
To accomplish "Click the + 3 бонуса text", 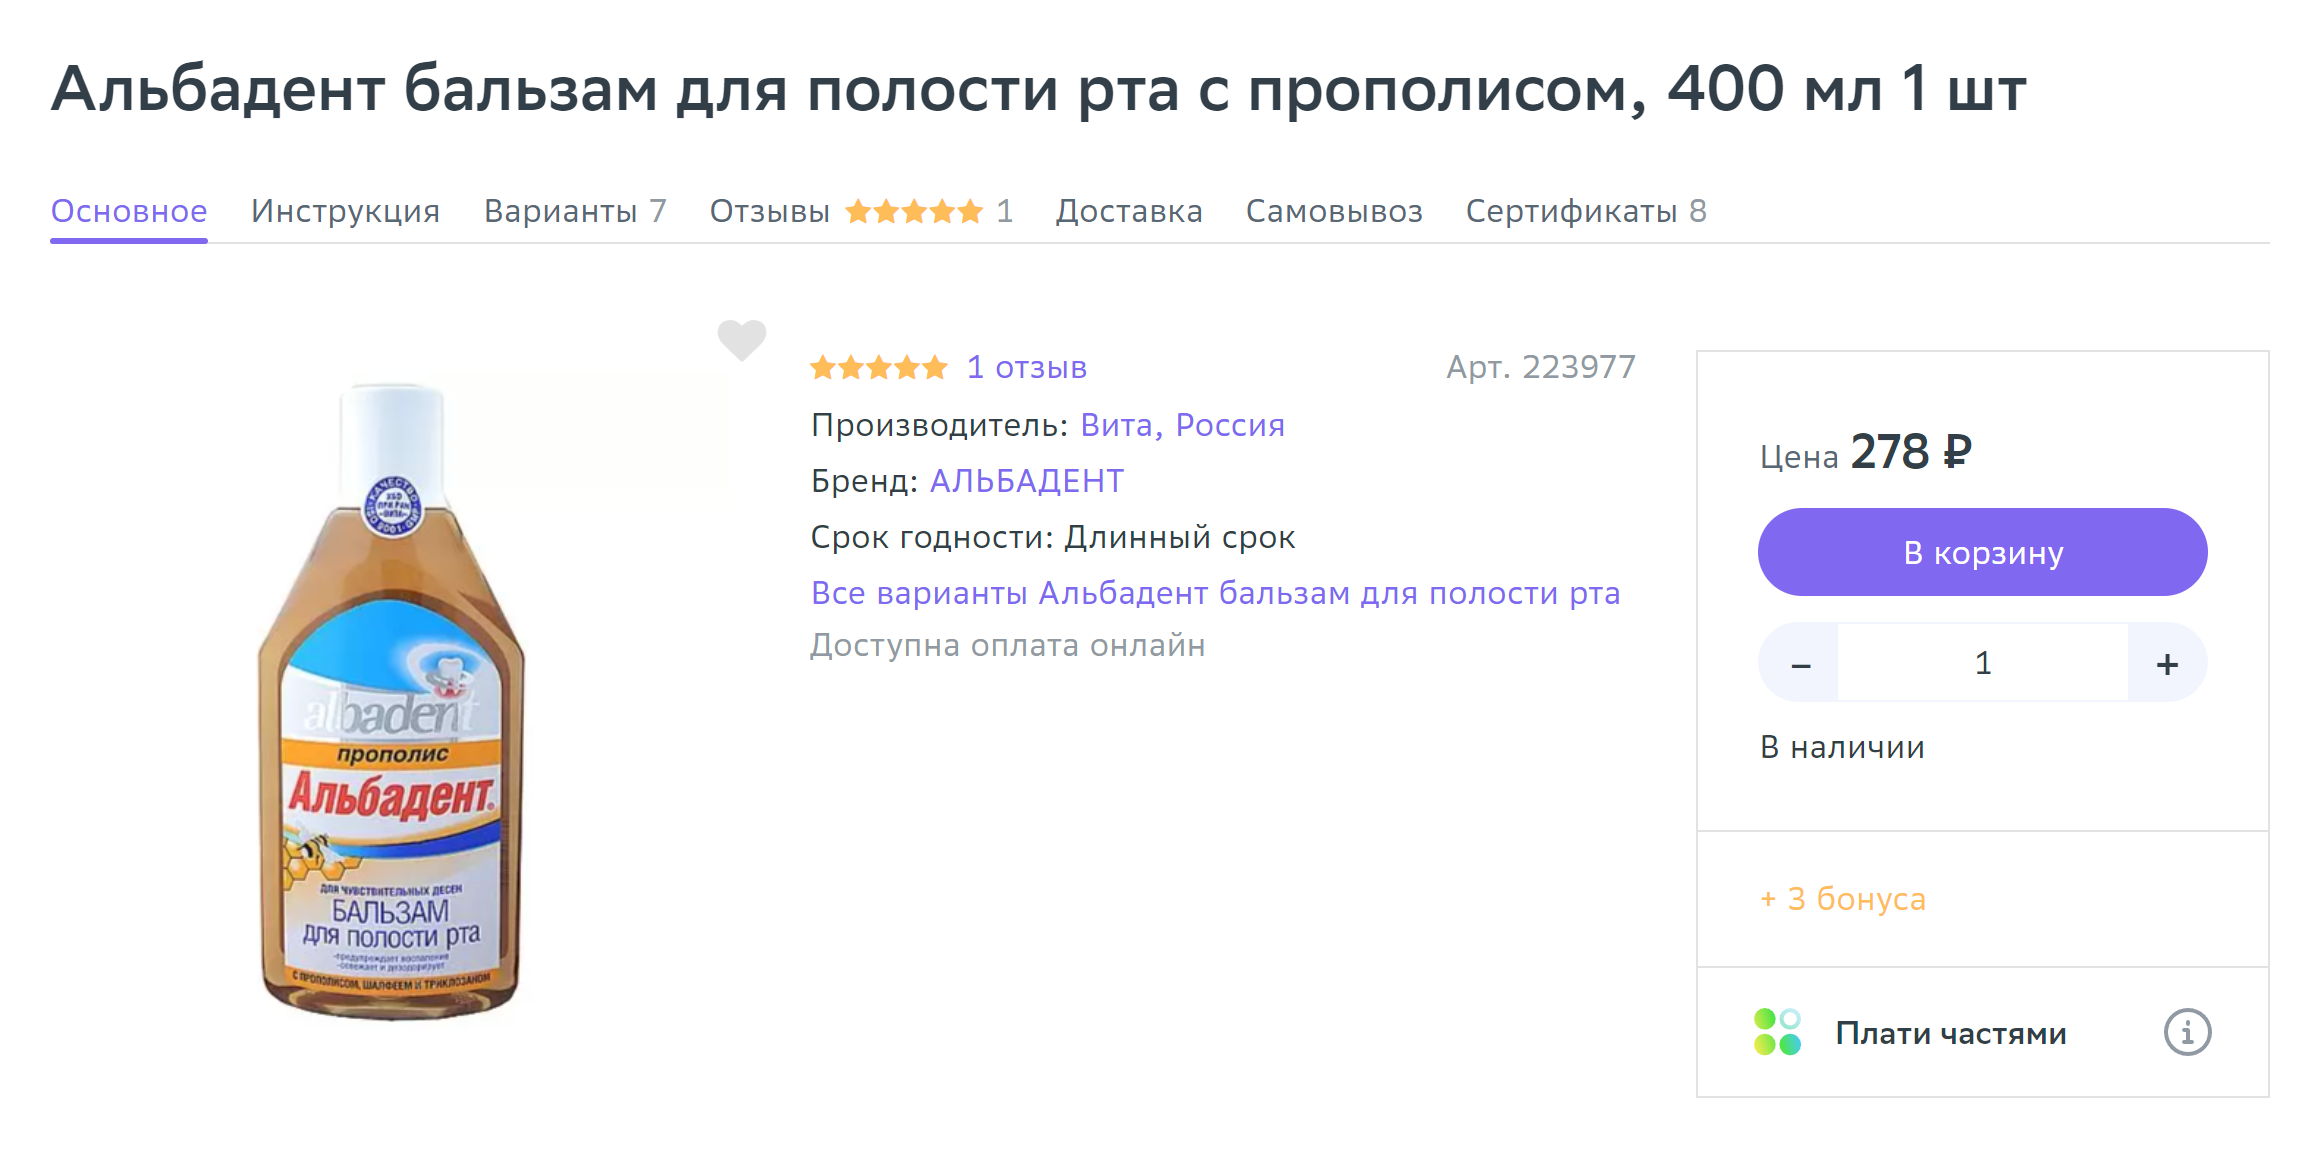I will point(1842,899).
